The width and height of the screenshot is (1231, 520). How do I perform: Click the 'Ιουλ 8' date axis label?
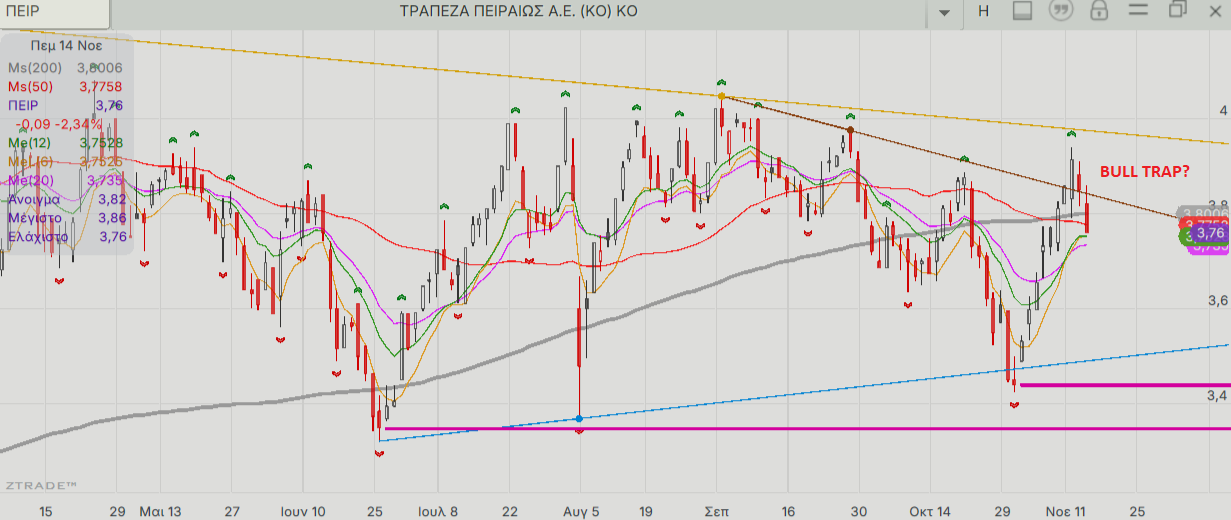436,511
